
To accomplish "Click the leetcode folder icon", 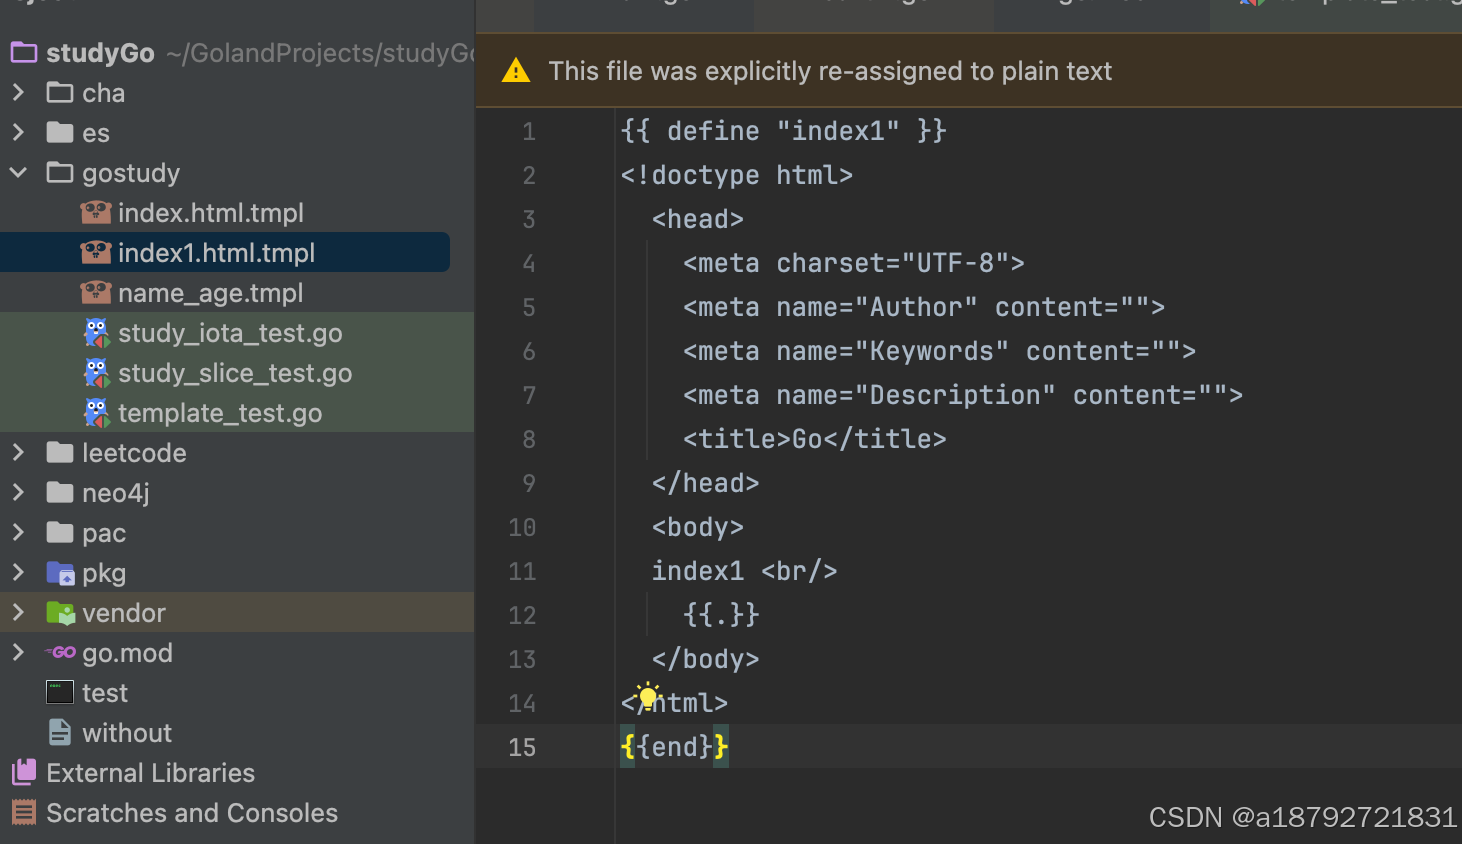I will tap(60, 453).
